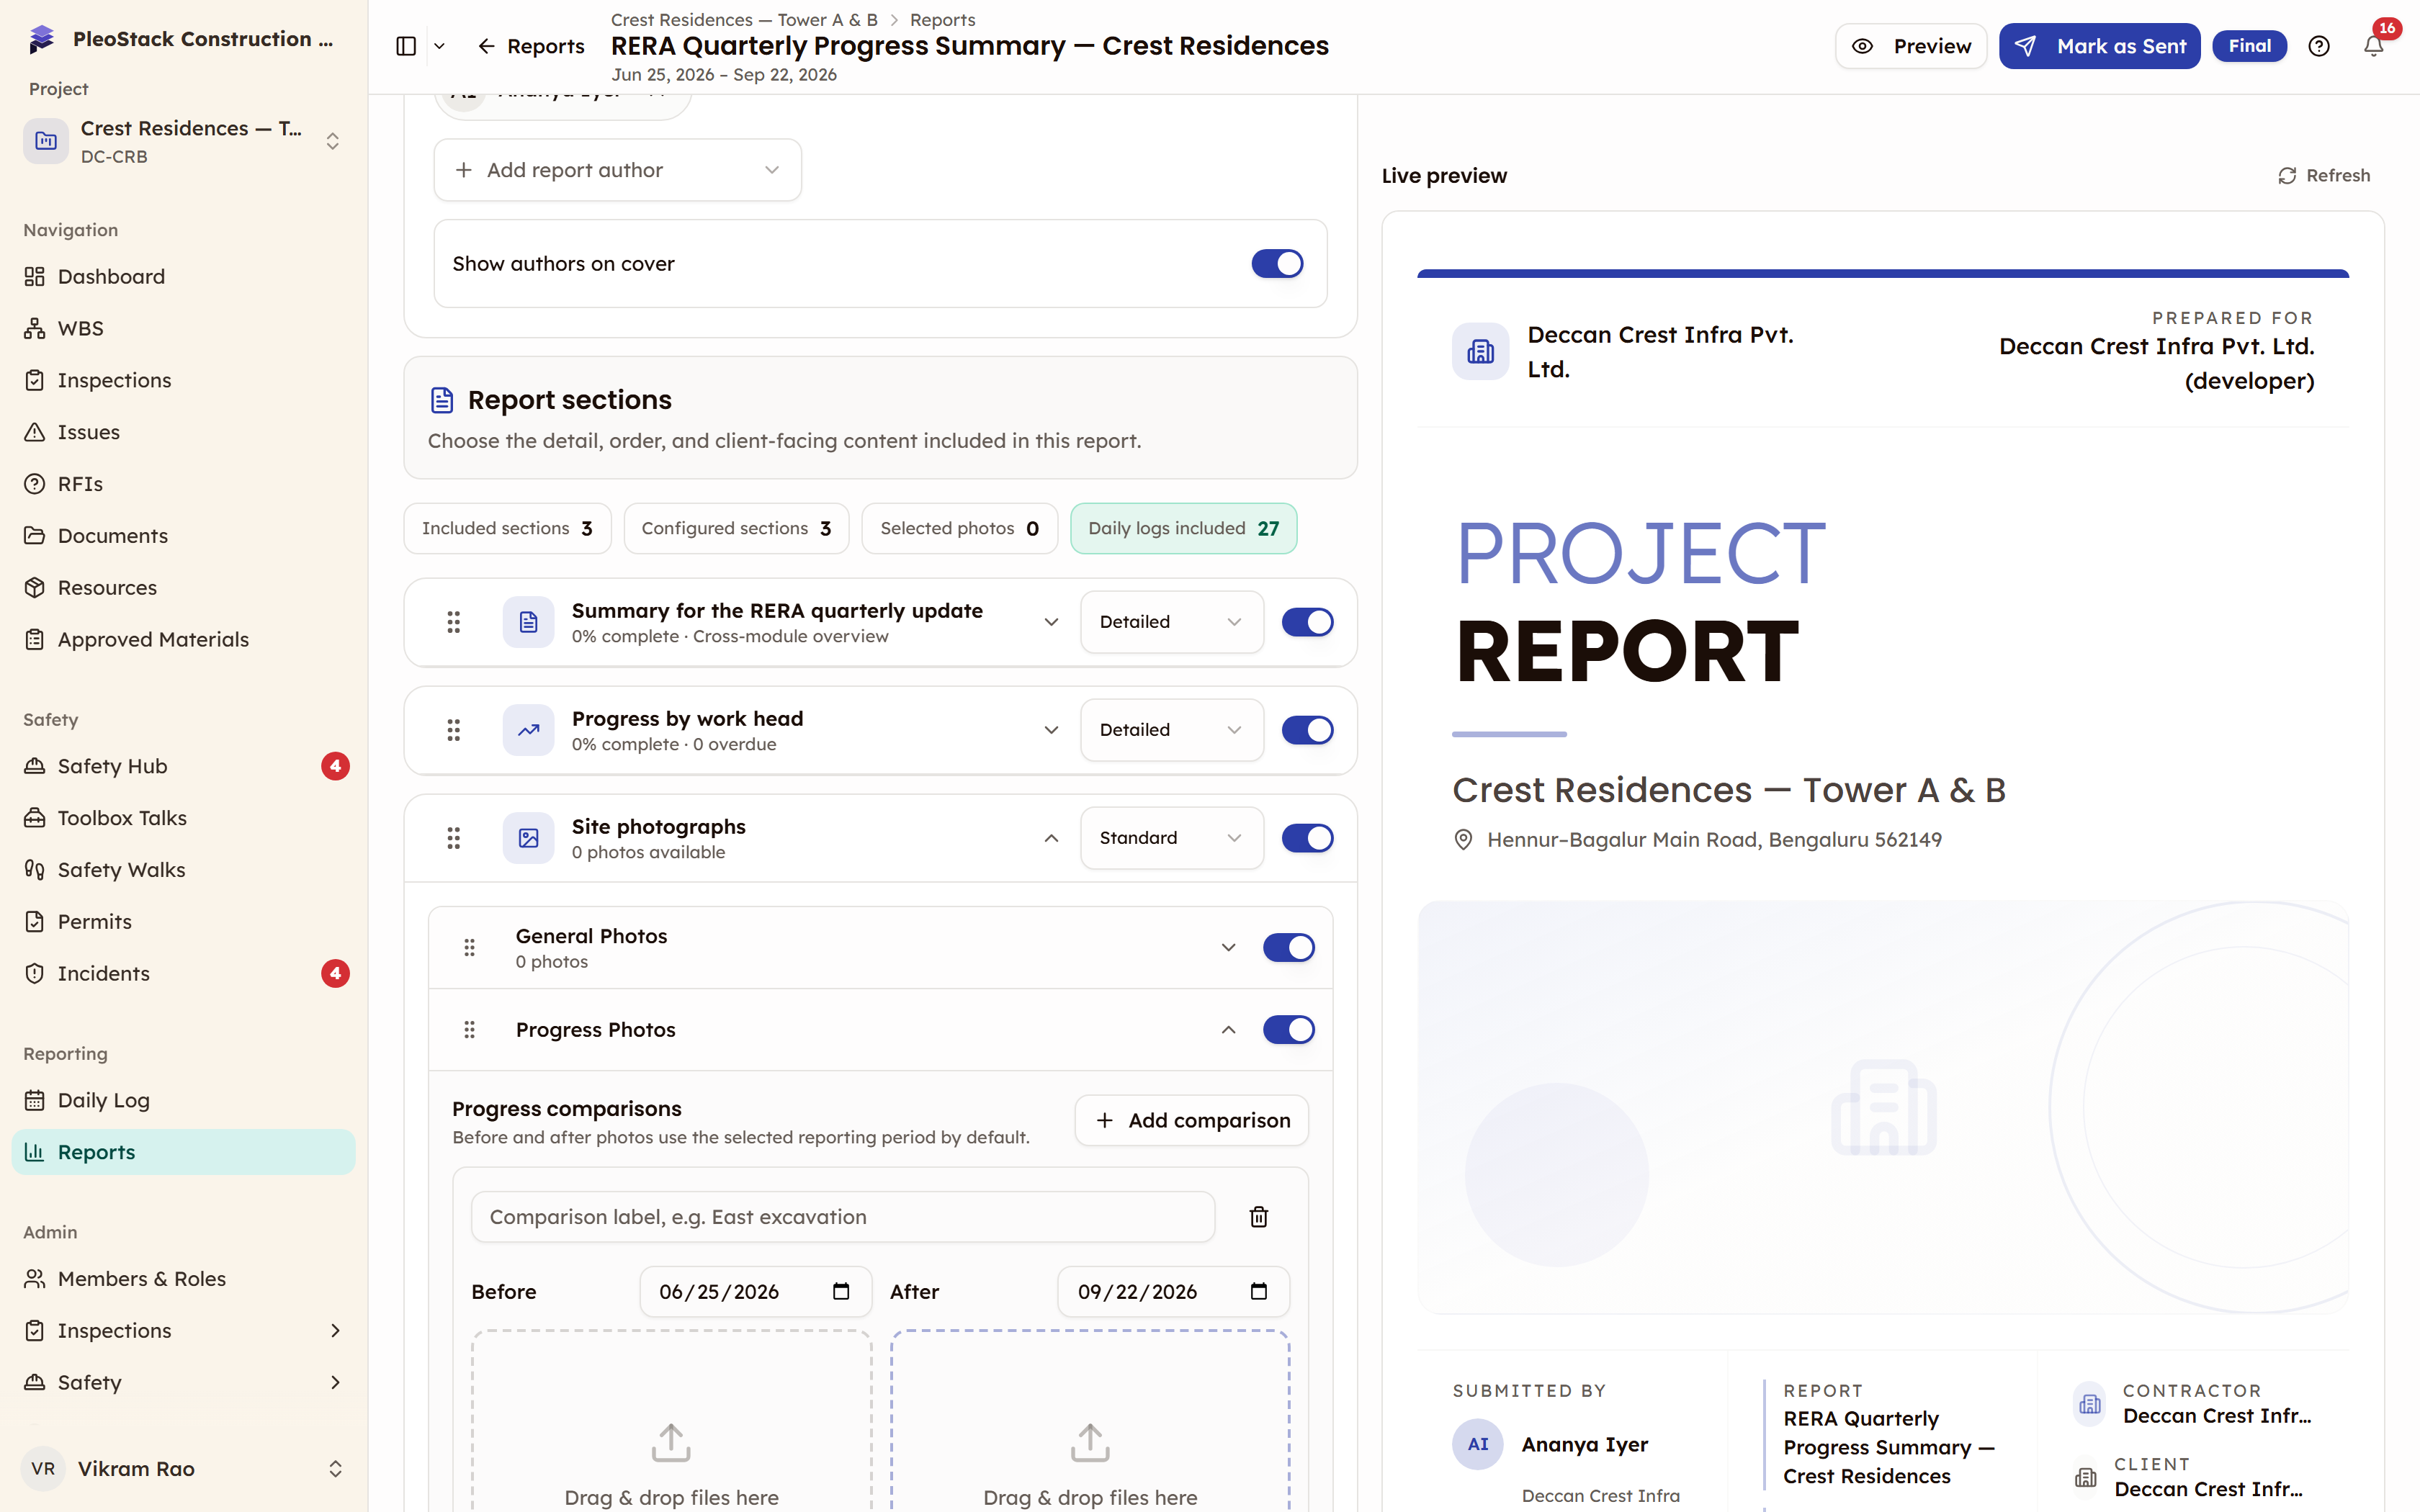This screenshot has height=1512, width=2420.
Task: Turn off General Photos toggle
Action: click(1288, 947)
